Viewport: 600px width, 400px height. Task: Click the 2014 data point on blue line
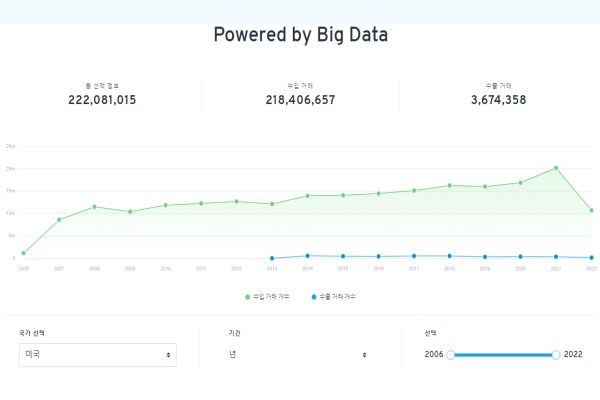pos(307,256)
